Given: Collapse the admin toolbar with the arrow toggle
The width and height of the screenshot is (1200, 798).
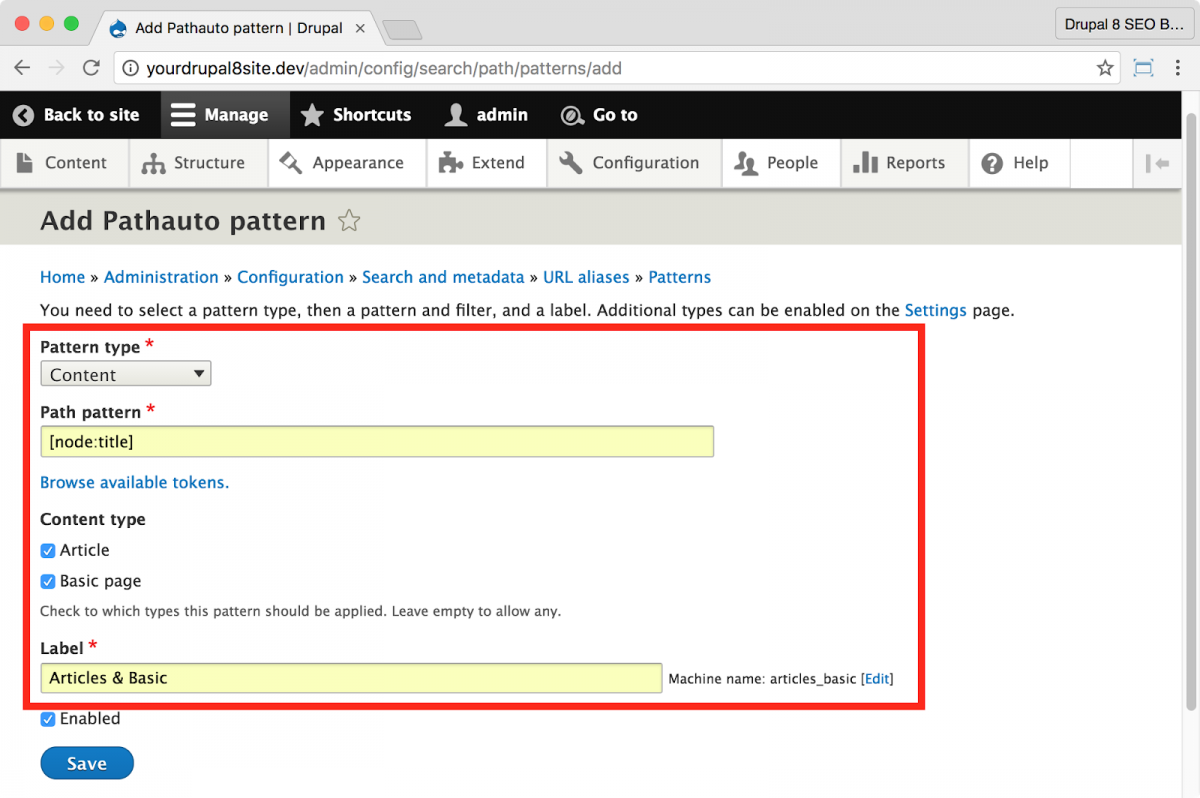Looking at the screenshot, I should [1157, 162].
